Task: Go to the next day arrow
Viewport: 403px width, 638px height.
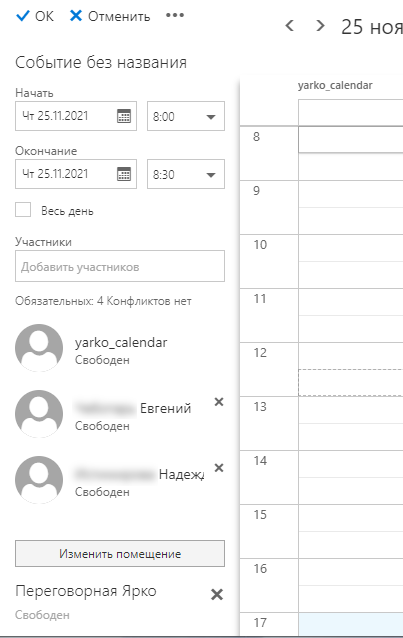Action: coord(320,26)
